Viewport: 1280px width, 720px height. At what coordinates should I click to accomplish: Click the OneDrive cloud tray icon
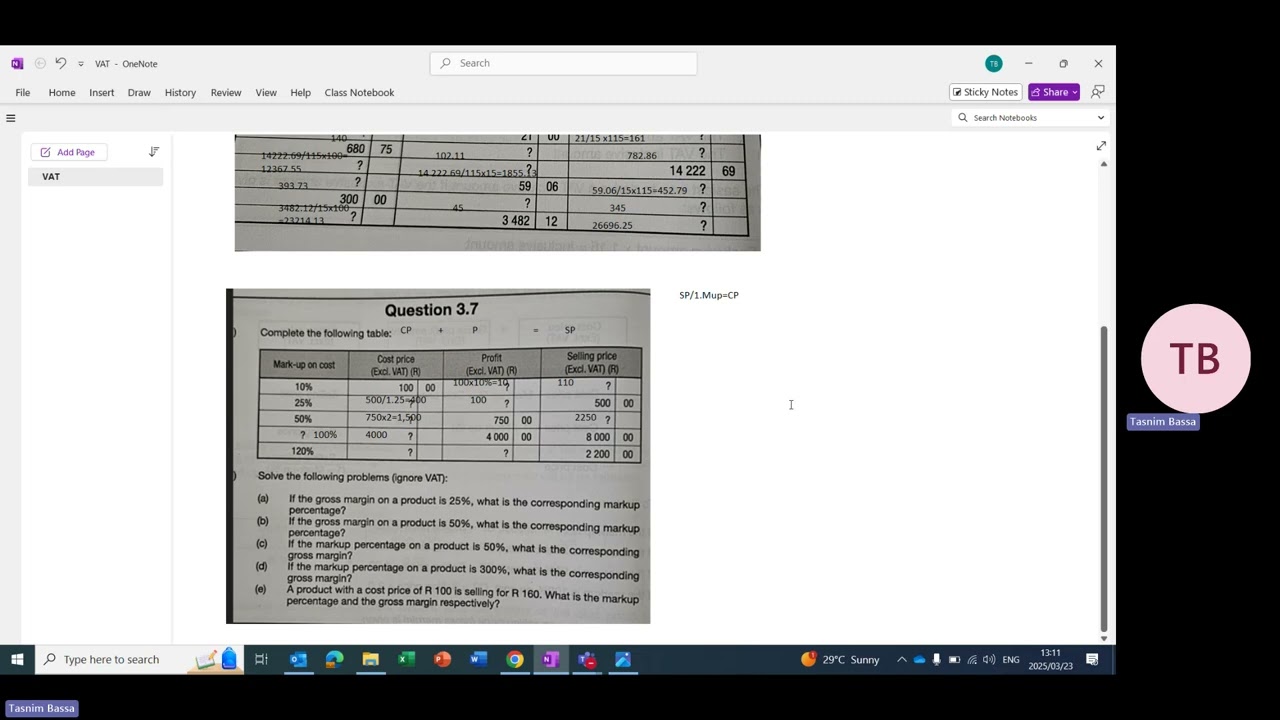pyautogui.click(x=919, y=659)
